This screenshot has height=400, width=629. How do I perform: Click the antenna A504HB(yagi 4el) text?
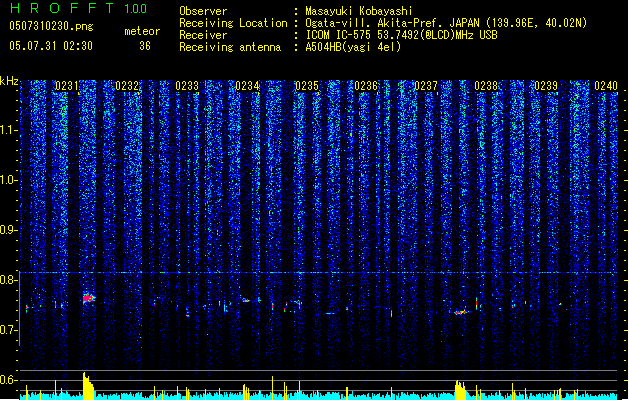click(353, 47)
